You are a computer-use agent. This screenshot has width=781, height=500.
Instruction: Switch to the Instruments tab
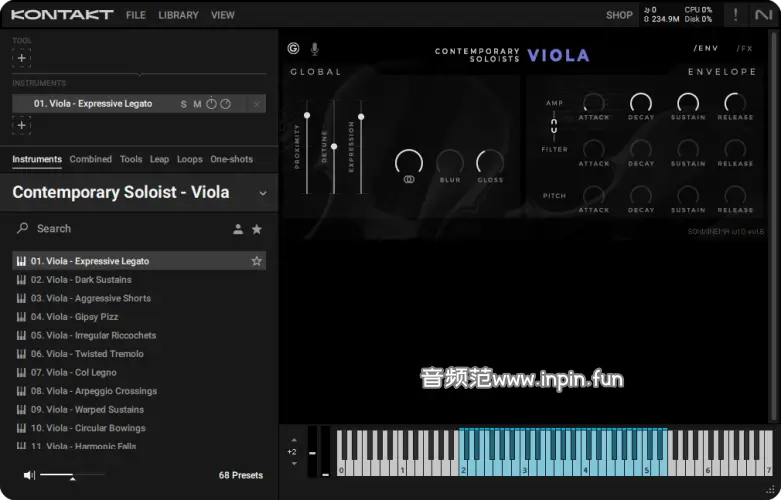click(x=37, y=159)
